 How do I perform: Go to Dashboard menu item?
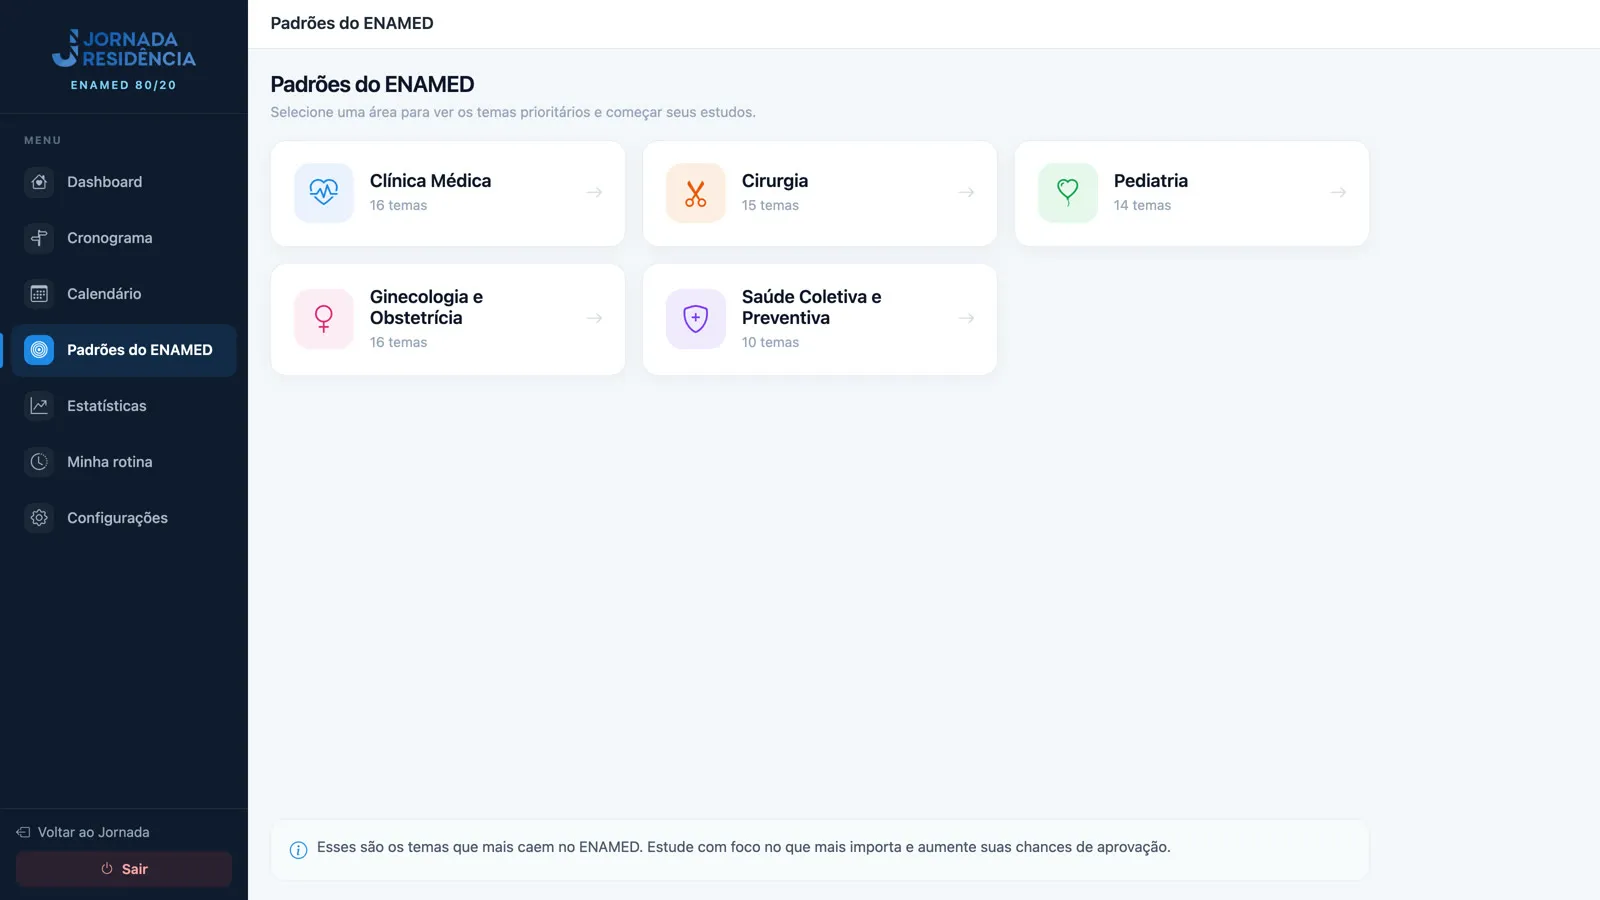124,182
